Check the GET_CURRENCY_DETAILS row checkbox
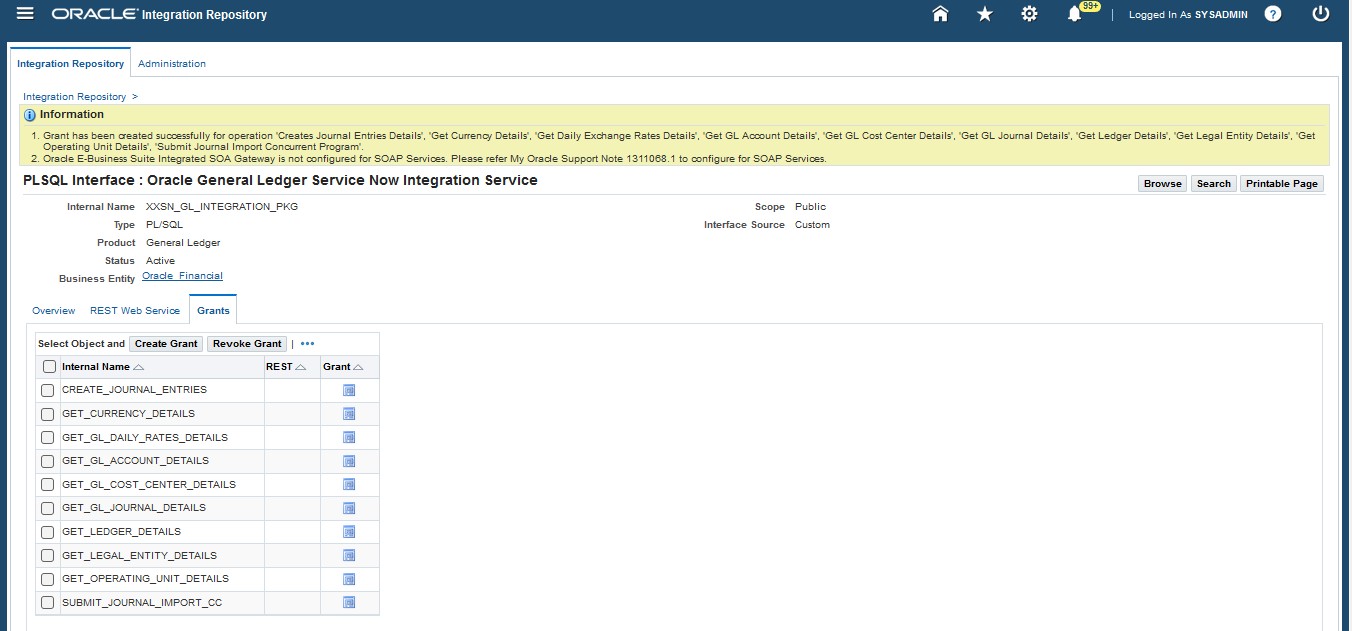 [47, 414]
